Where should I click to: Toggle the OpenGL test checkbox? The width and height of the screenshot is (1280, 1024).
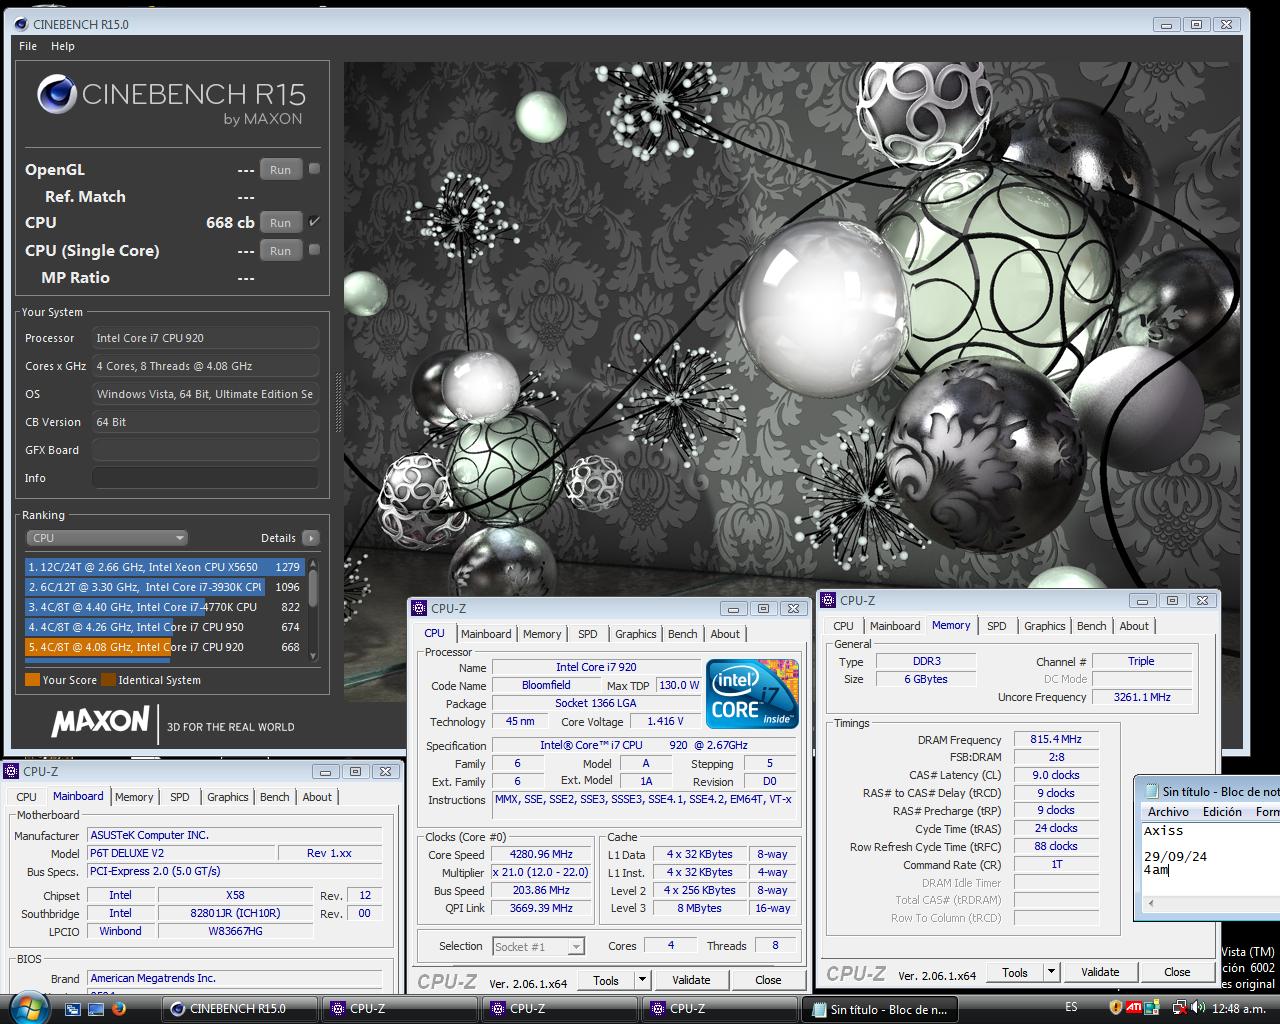pos(314,169)
